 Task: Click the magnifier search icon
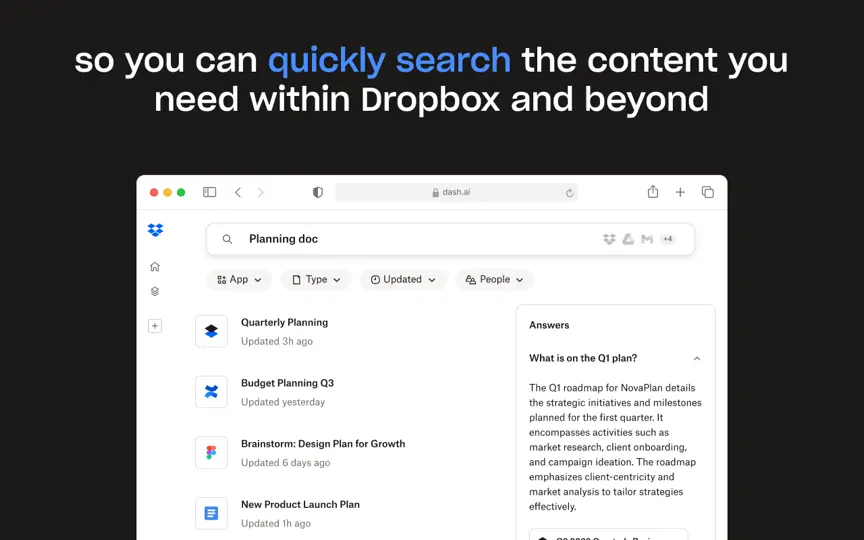pyautogui.click(x=227, y=239)
